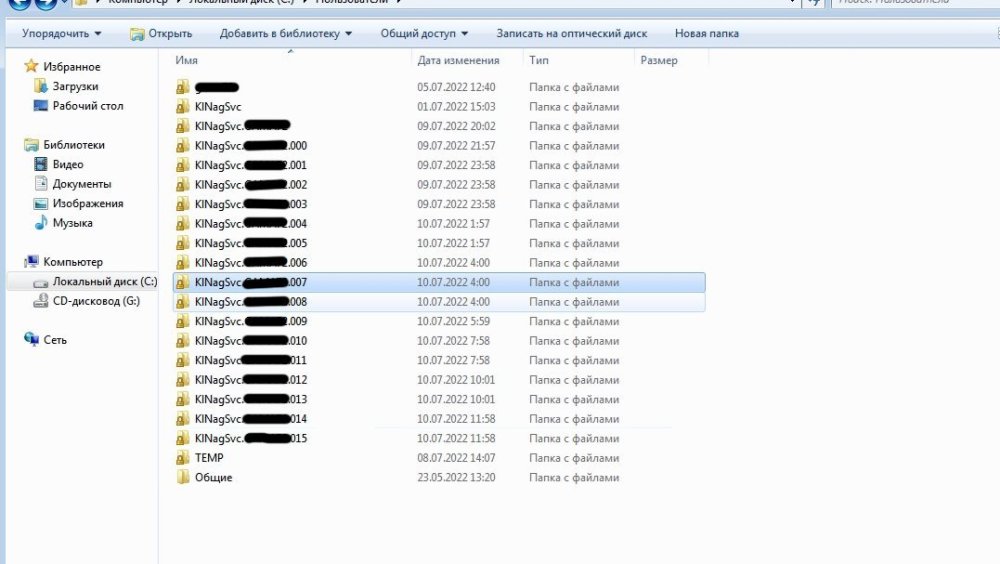Sort by Имя column header
The image size is (1000, 564).
186,60
